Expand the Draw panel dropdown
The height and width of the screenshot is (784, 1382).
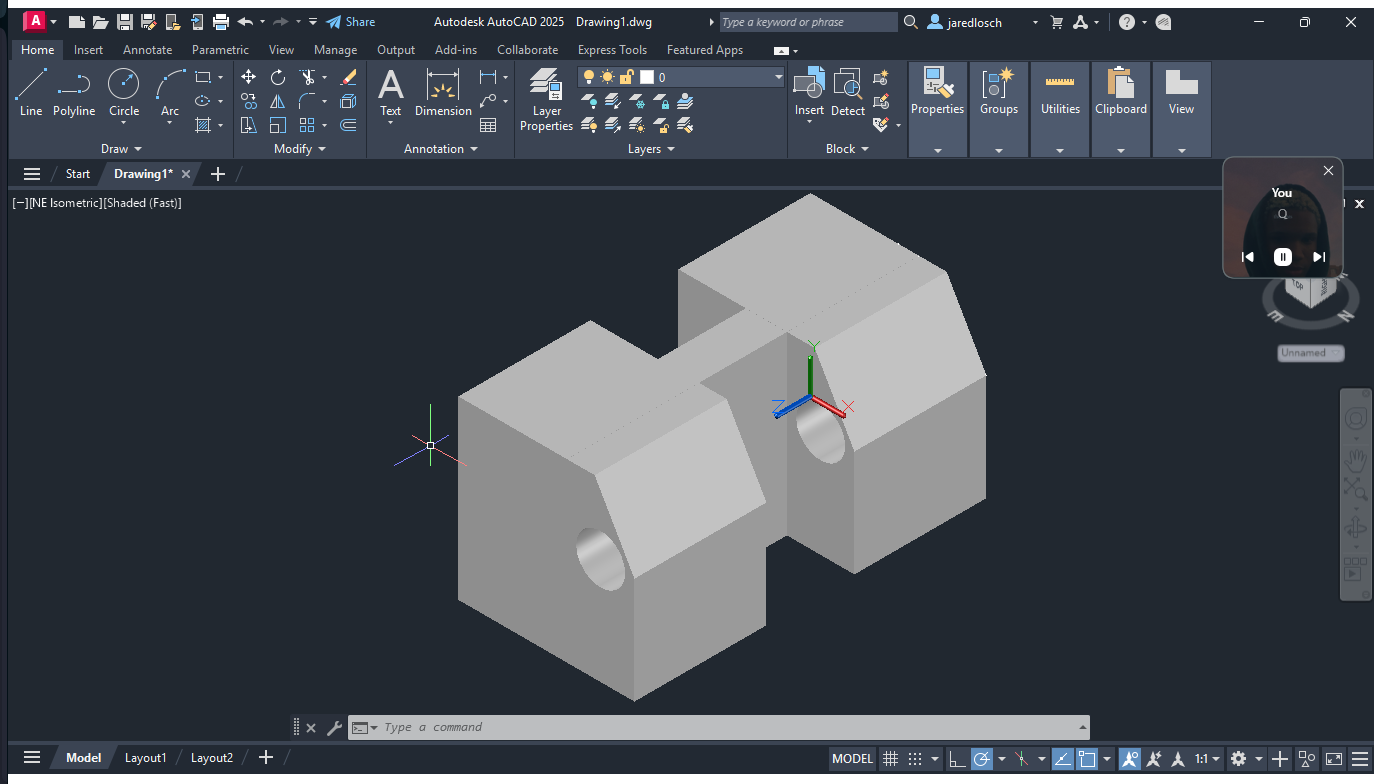tap(121, 149)
